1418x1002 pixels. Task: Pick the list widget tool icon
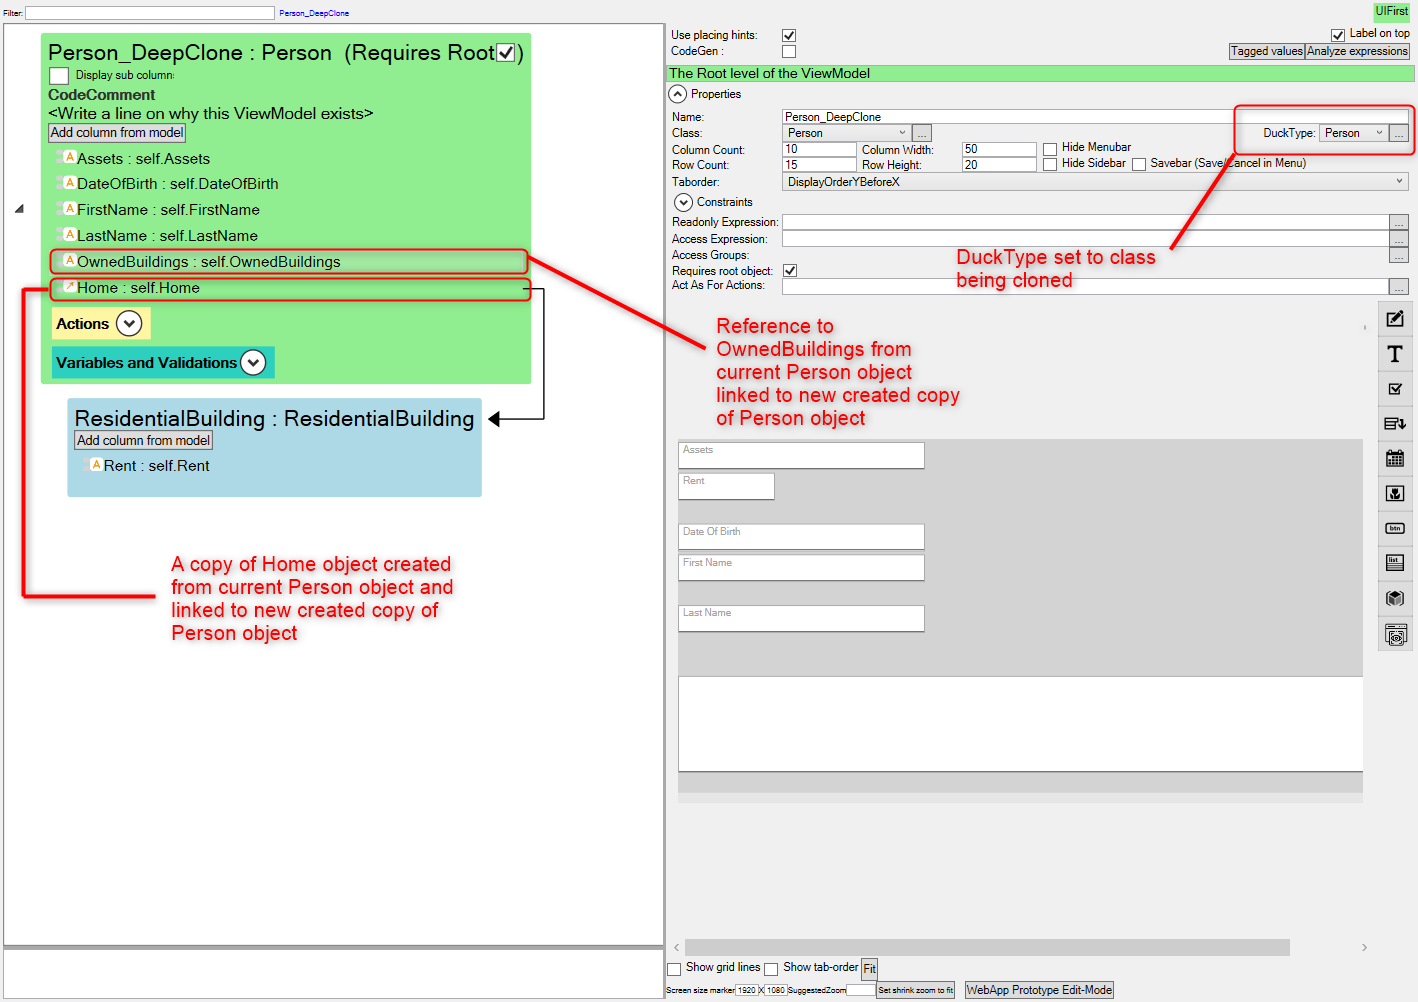1395,563
